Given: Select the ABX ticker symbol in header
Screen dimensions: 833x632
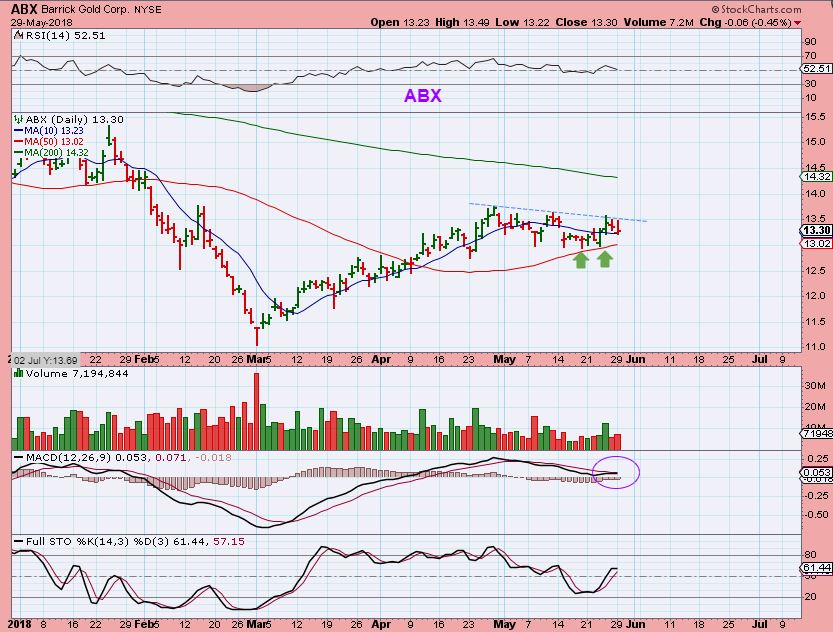Looking at the screenshot, I should [24, 9].
